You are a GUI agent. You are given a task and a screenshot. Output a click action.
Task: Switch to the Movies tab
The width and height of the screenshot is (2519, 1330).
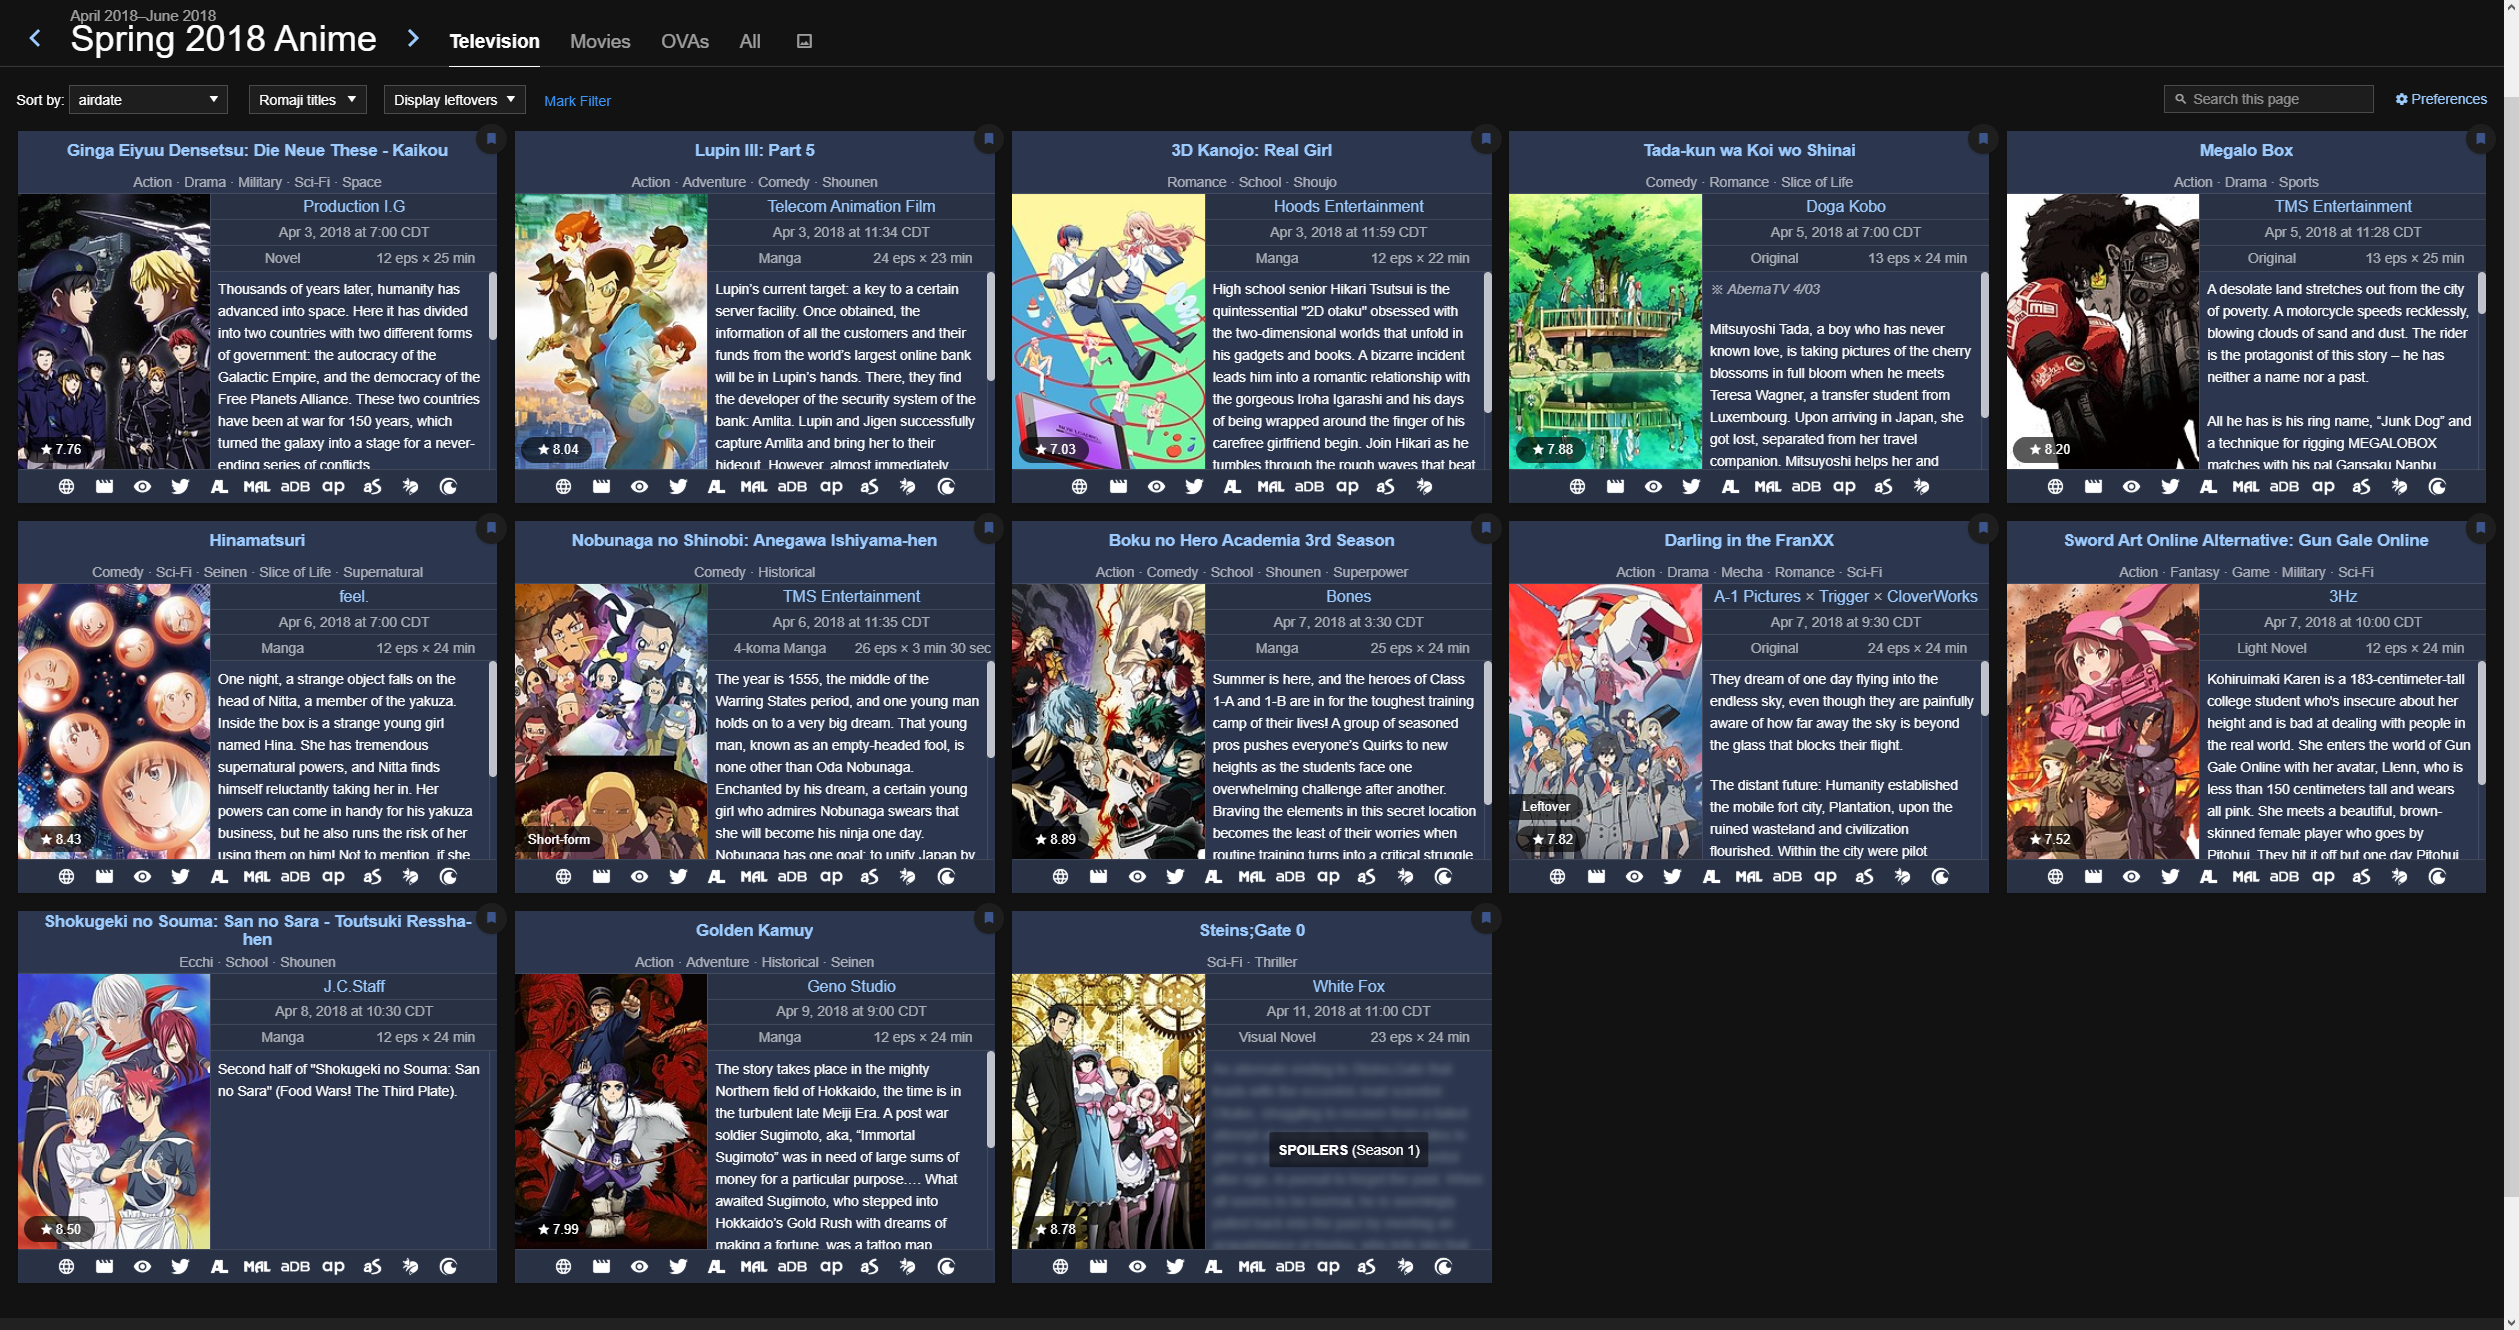[x=600, y=41]
